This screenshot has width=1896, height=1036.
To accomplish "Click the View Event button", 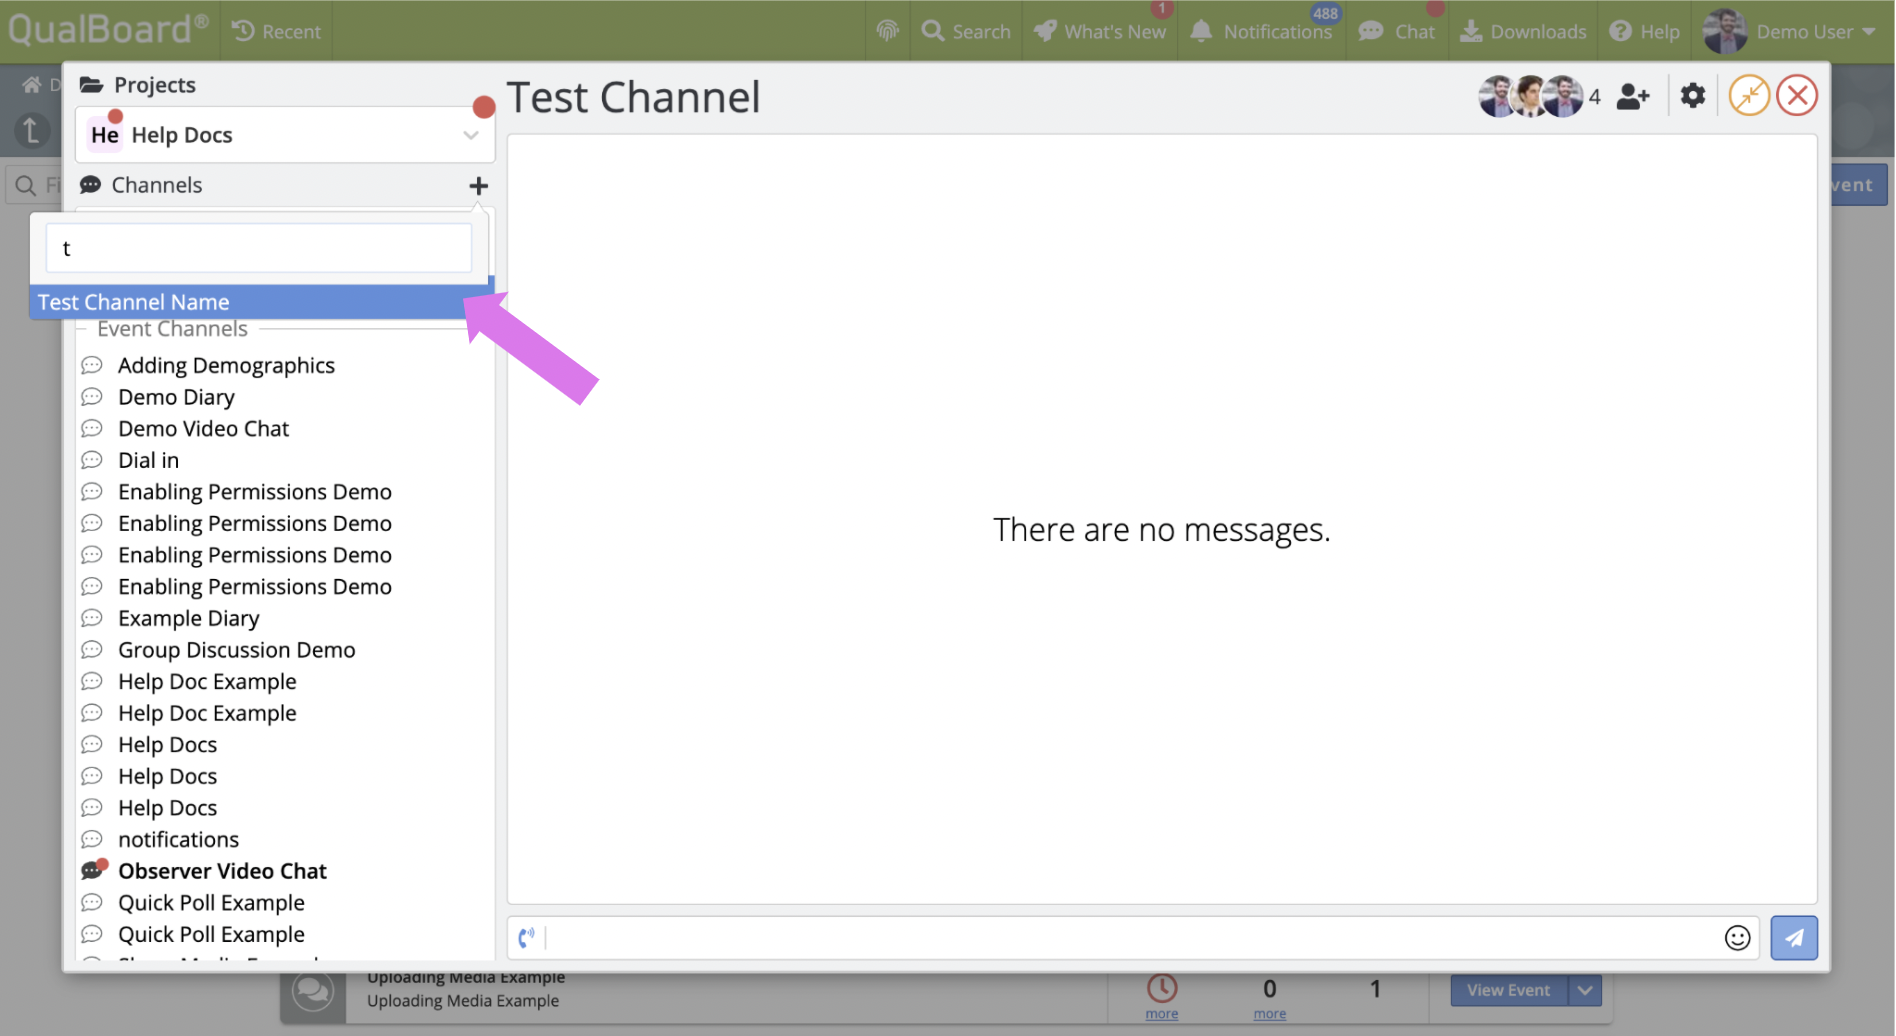I will click(1509, 990).
